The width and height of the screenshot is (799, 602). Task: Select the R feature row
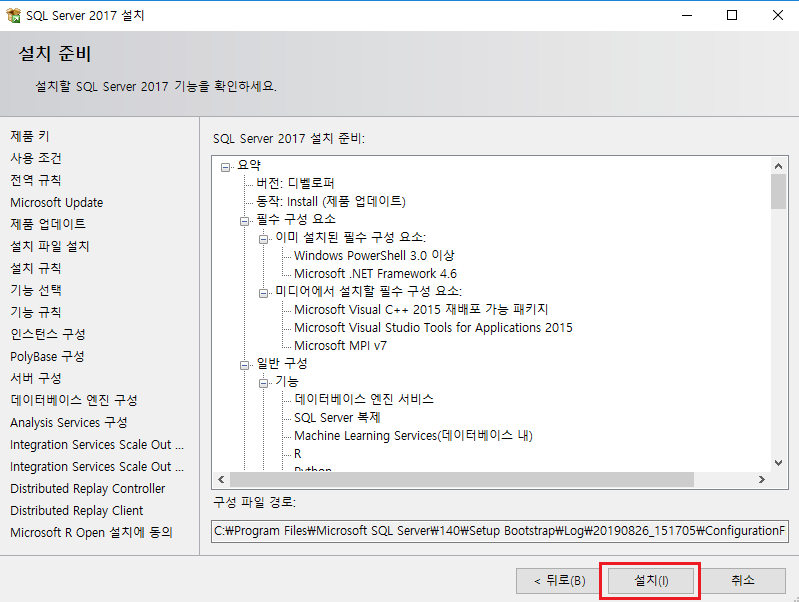pos(298,454)
